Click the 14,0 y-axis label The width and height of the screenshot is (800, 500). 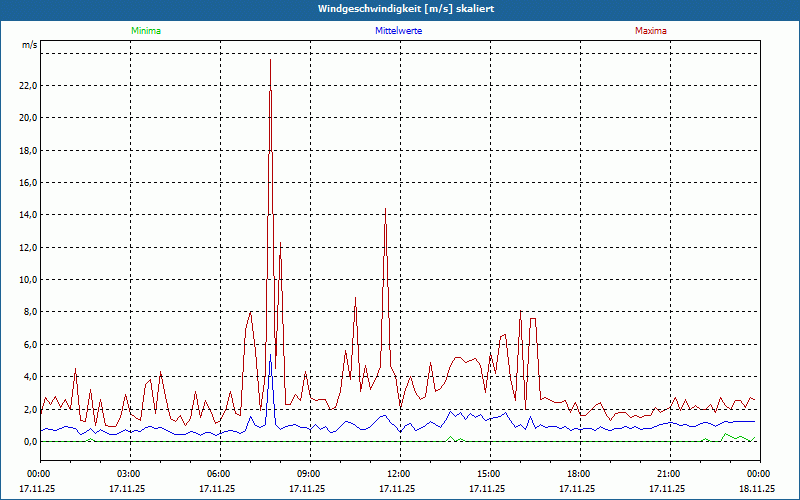[x=28, y=215]
